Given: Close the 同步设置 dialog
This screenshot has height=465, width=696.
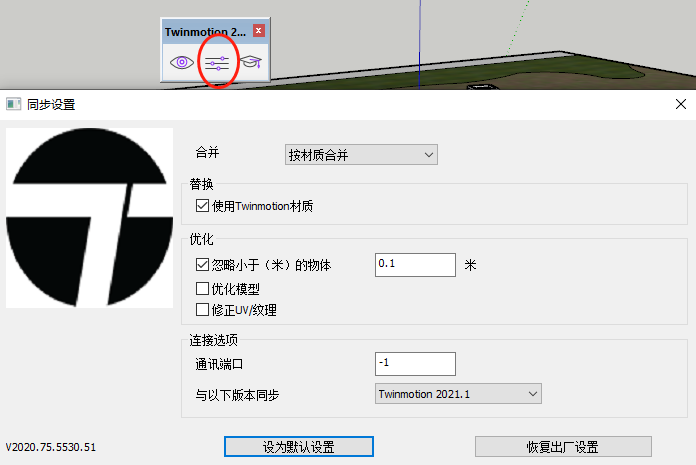Looking at the screenshot, I should (680, 104).
